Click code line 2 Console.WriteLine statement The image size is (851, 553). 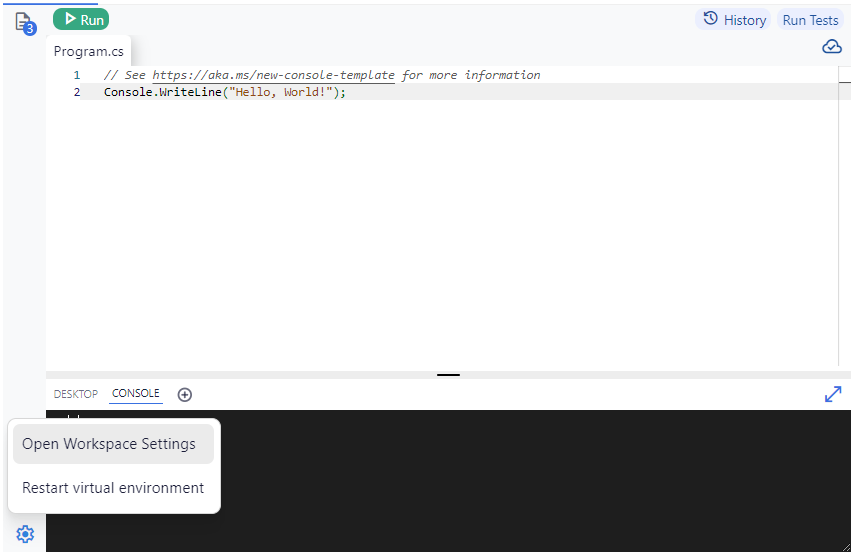pyautogui.click(x=225, y=92)
